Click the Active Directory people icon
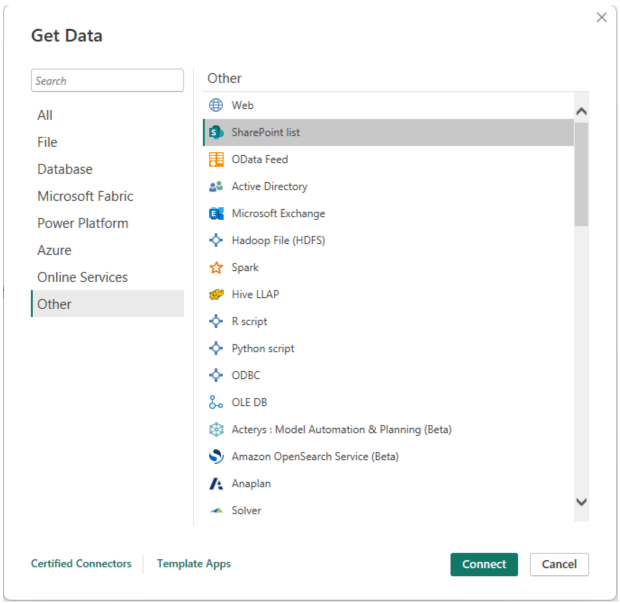This screenshot has width=620, height=604. [x=216, y=186]
